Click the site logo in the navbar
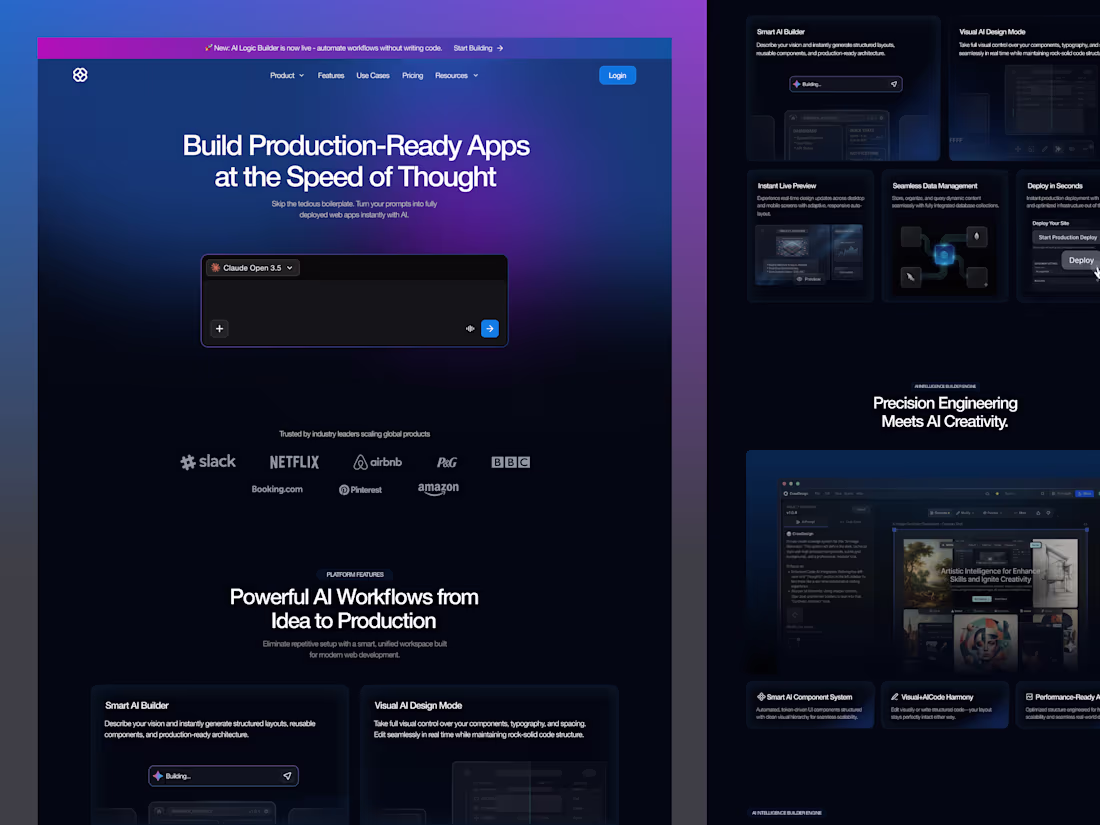This screenshot has width=1100, height=825. [80, 75]
